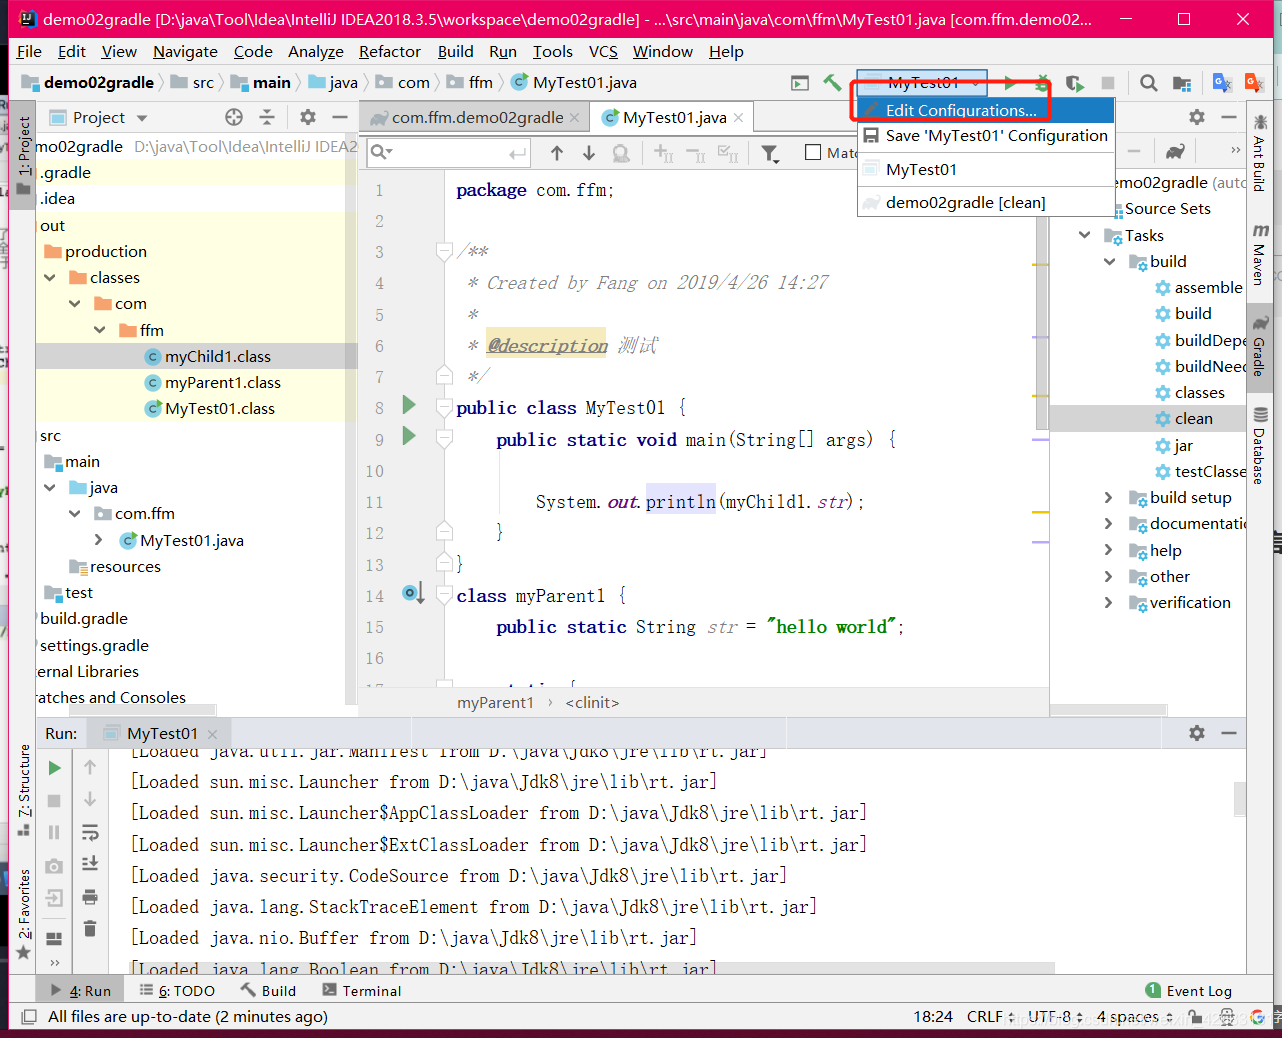Click Gradle elephant icon in Gradle toolbar
This screenshot has width=1282, height=1038.
pyautogui.click(x=1175, y=151)
